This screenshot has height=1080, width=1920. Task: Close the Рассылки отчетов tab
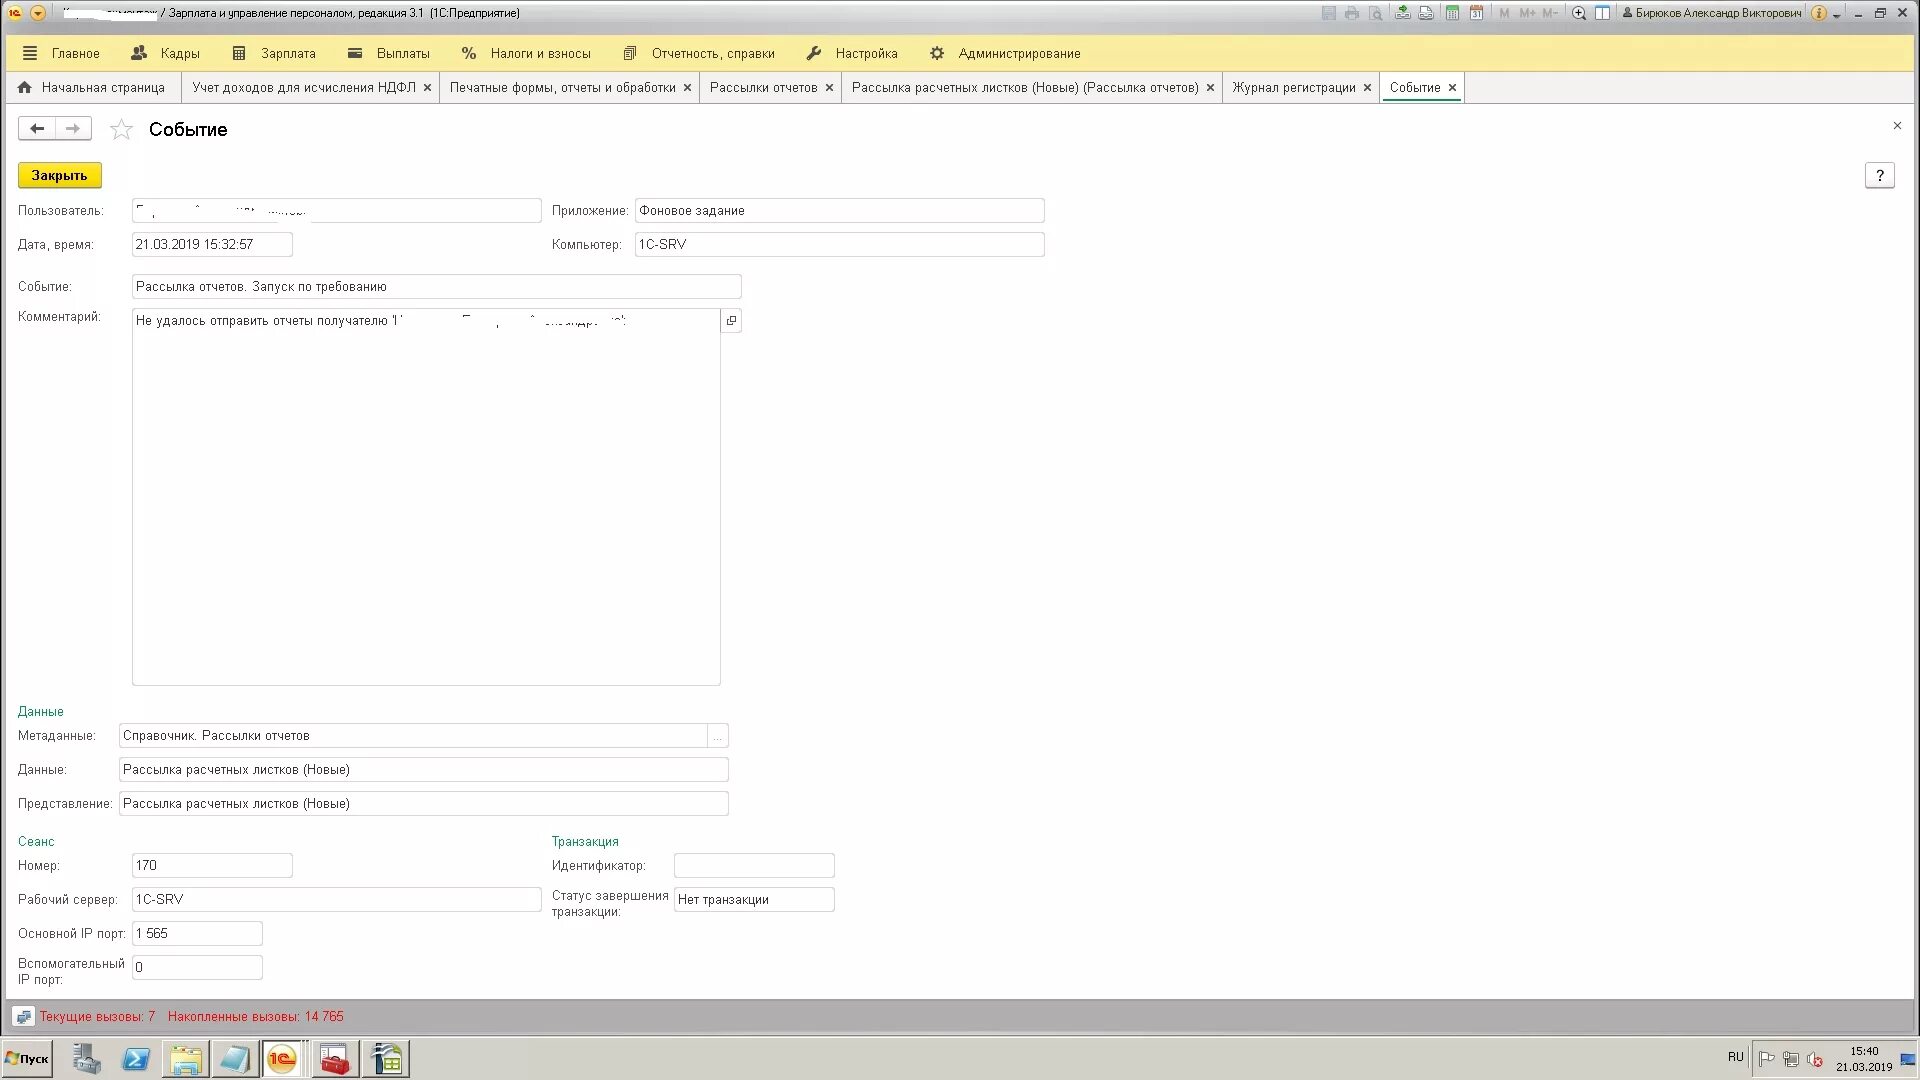(829, 88)
